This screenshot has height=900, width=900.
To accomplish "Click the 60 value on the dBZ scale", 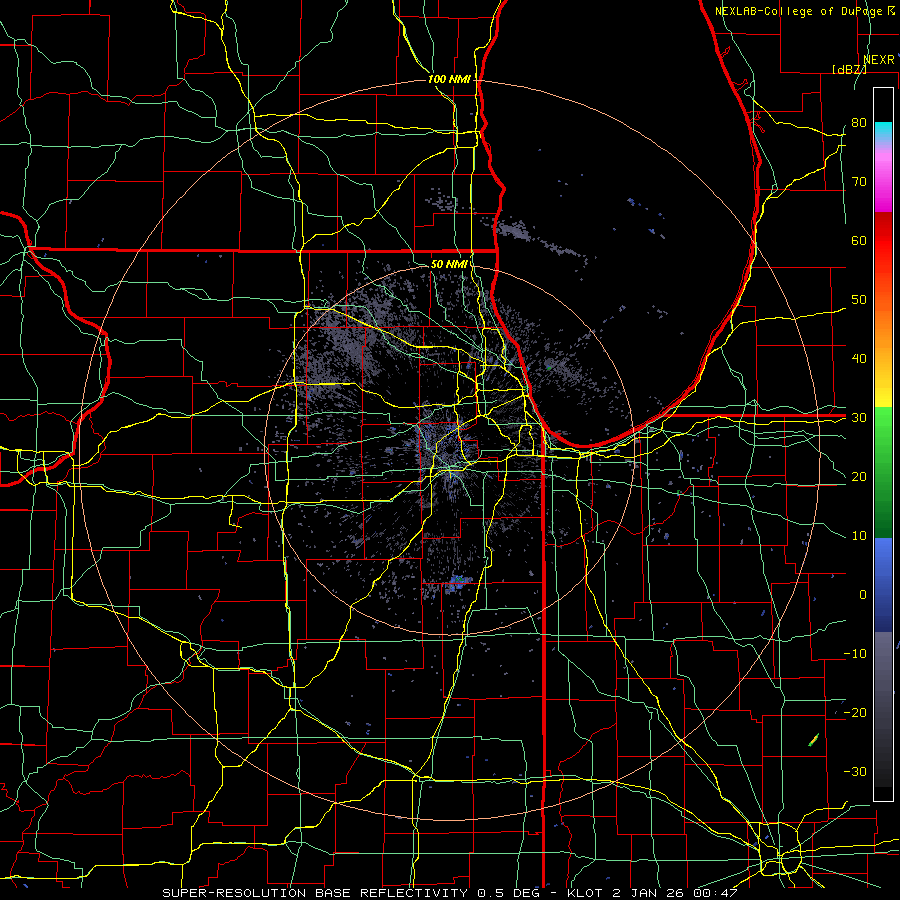I will point(859,240).
